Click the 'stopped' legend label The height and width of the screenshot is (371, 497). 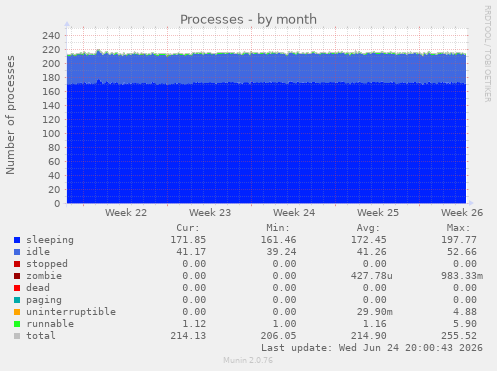[47, 264]
